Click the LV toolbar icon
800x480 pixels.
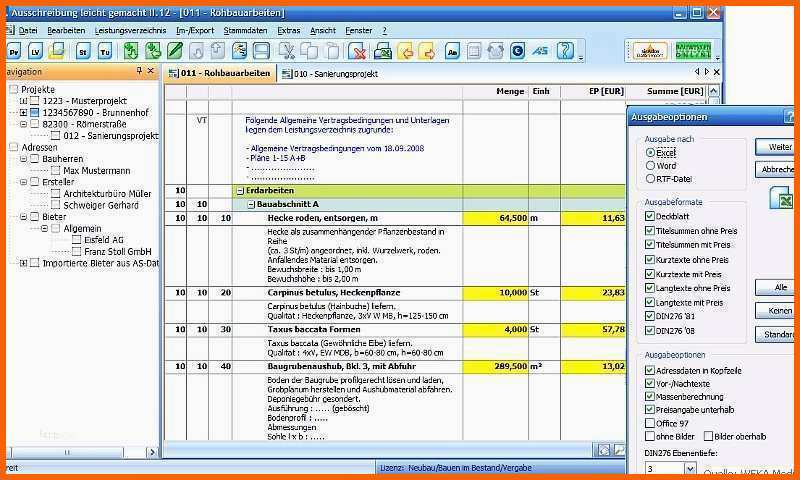pyautogui.click(x=35, y=52)
